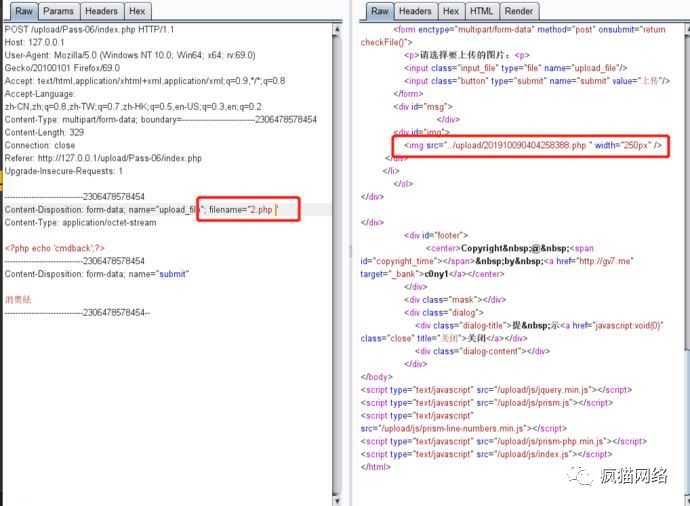Viewport: 690px width, 506px height.
Task: Click the Host: 127.0.0.1 header line
Action: pyautogui.click(x=34, y=42)
